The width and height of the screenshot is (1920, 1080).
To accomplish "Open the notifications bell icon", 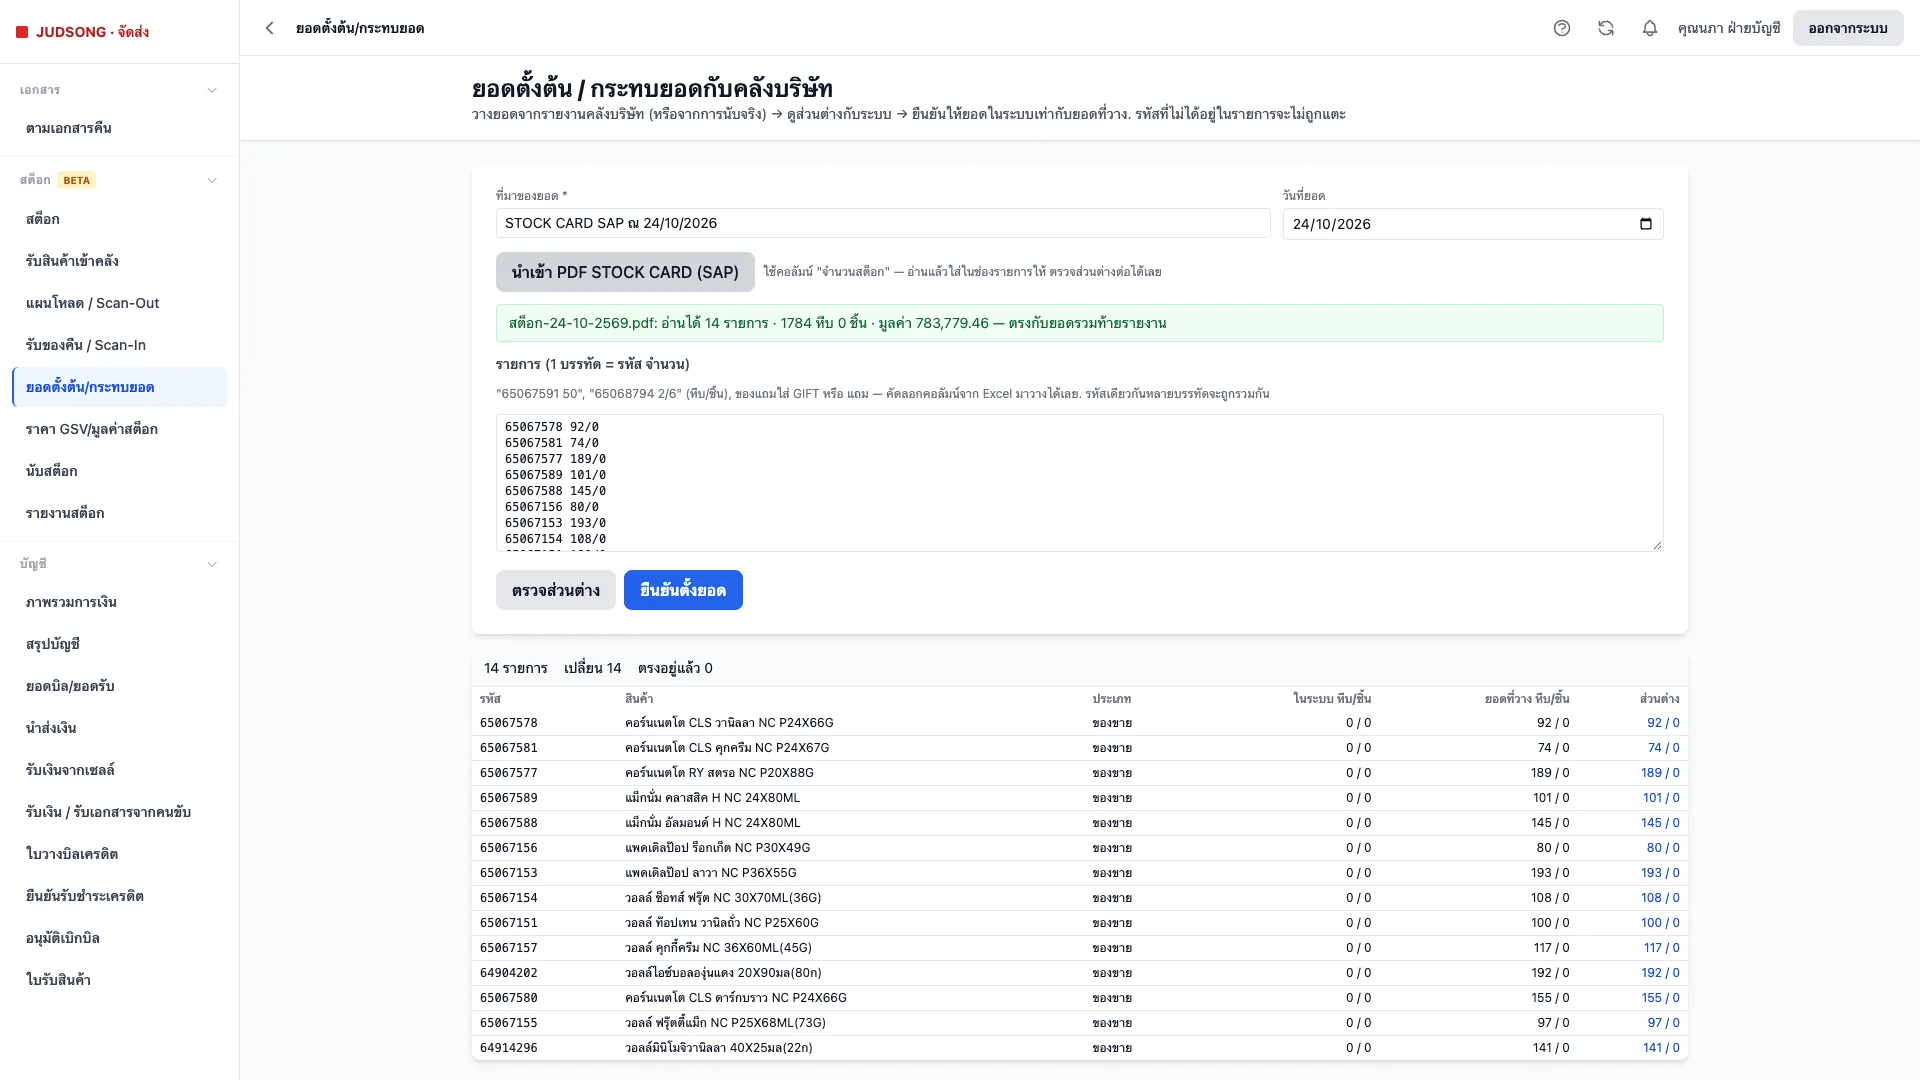I will point(1650,28).
